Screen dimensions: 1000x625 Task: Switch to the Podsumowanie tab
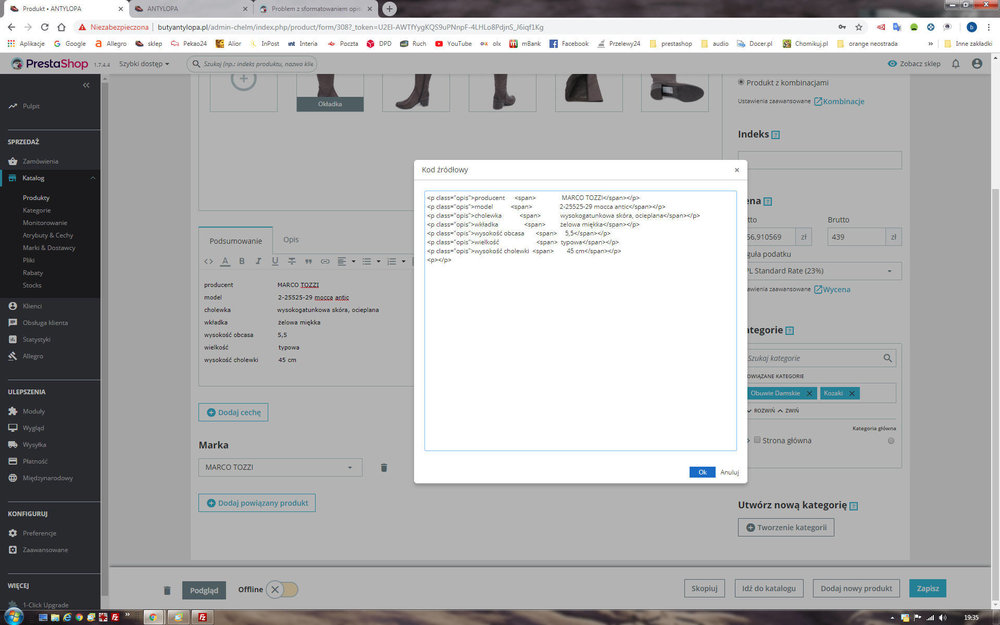pos(235,240)
